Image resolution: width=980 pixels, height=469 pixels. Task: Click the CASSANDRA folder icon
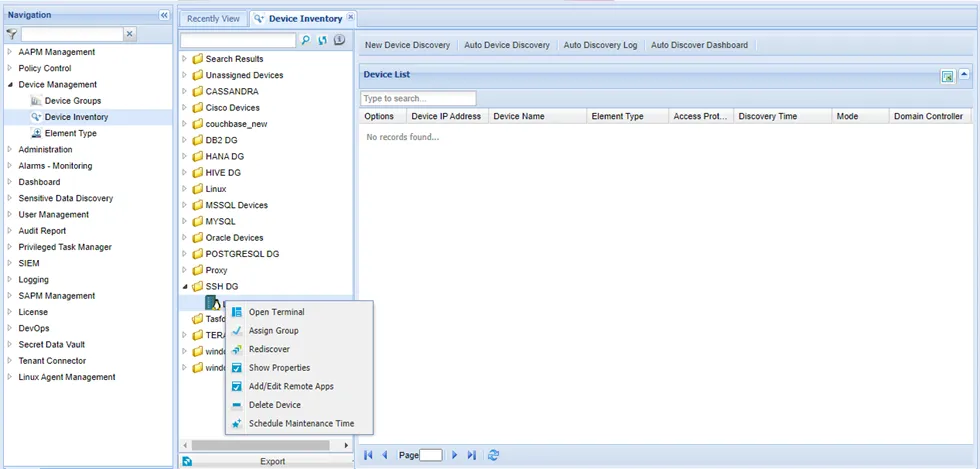pos(198,91)
